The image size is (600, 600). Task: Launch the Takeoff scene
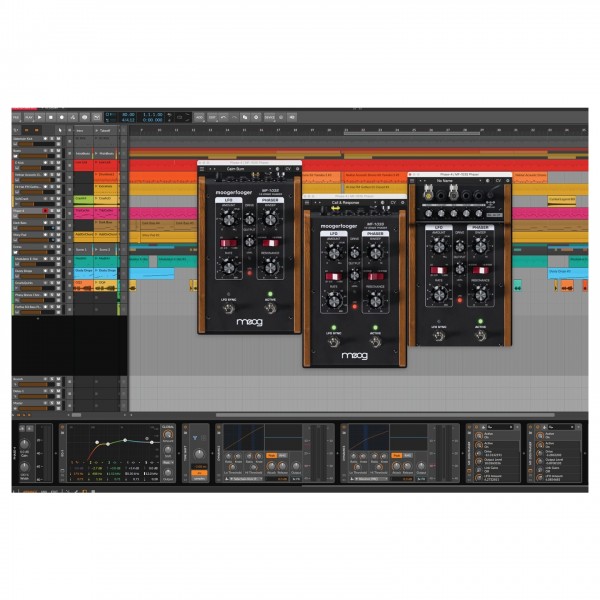coord(96,130)
